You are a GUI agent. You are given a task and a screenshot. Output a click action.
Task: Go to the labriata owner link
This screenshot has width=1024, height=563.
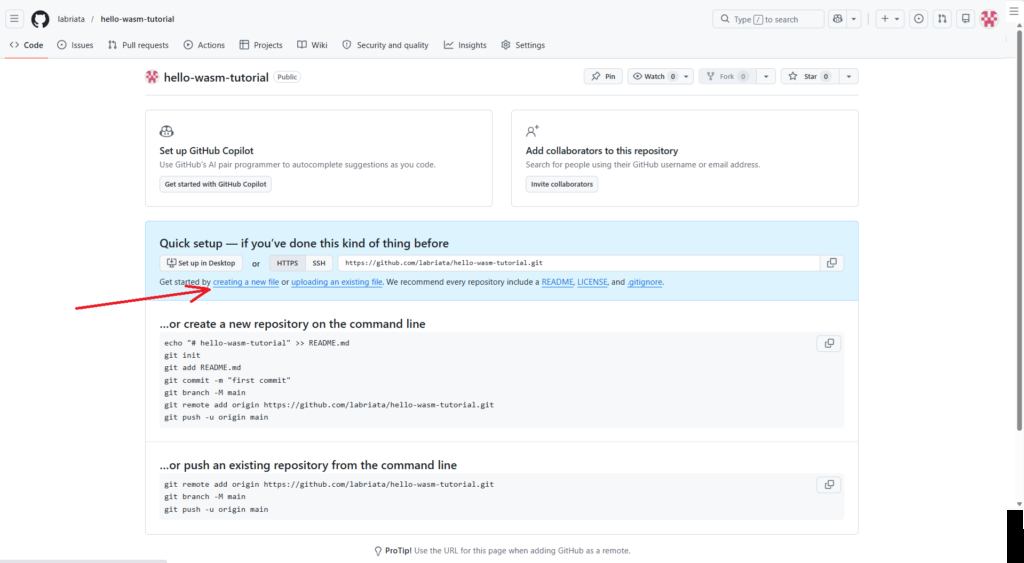coord(71,19)
